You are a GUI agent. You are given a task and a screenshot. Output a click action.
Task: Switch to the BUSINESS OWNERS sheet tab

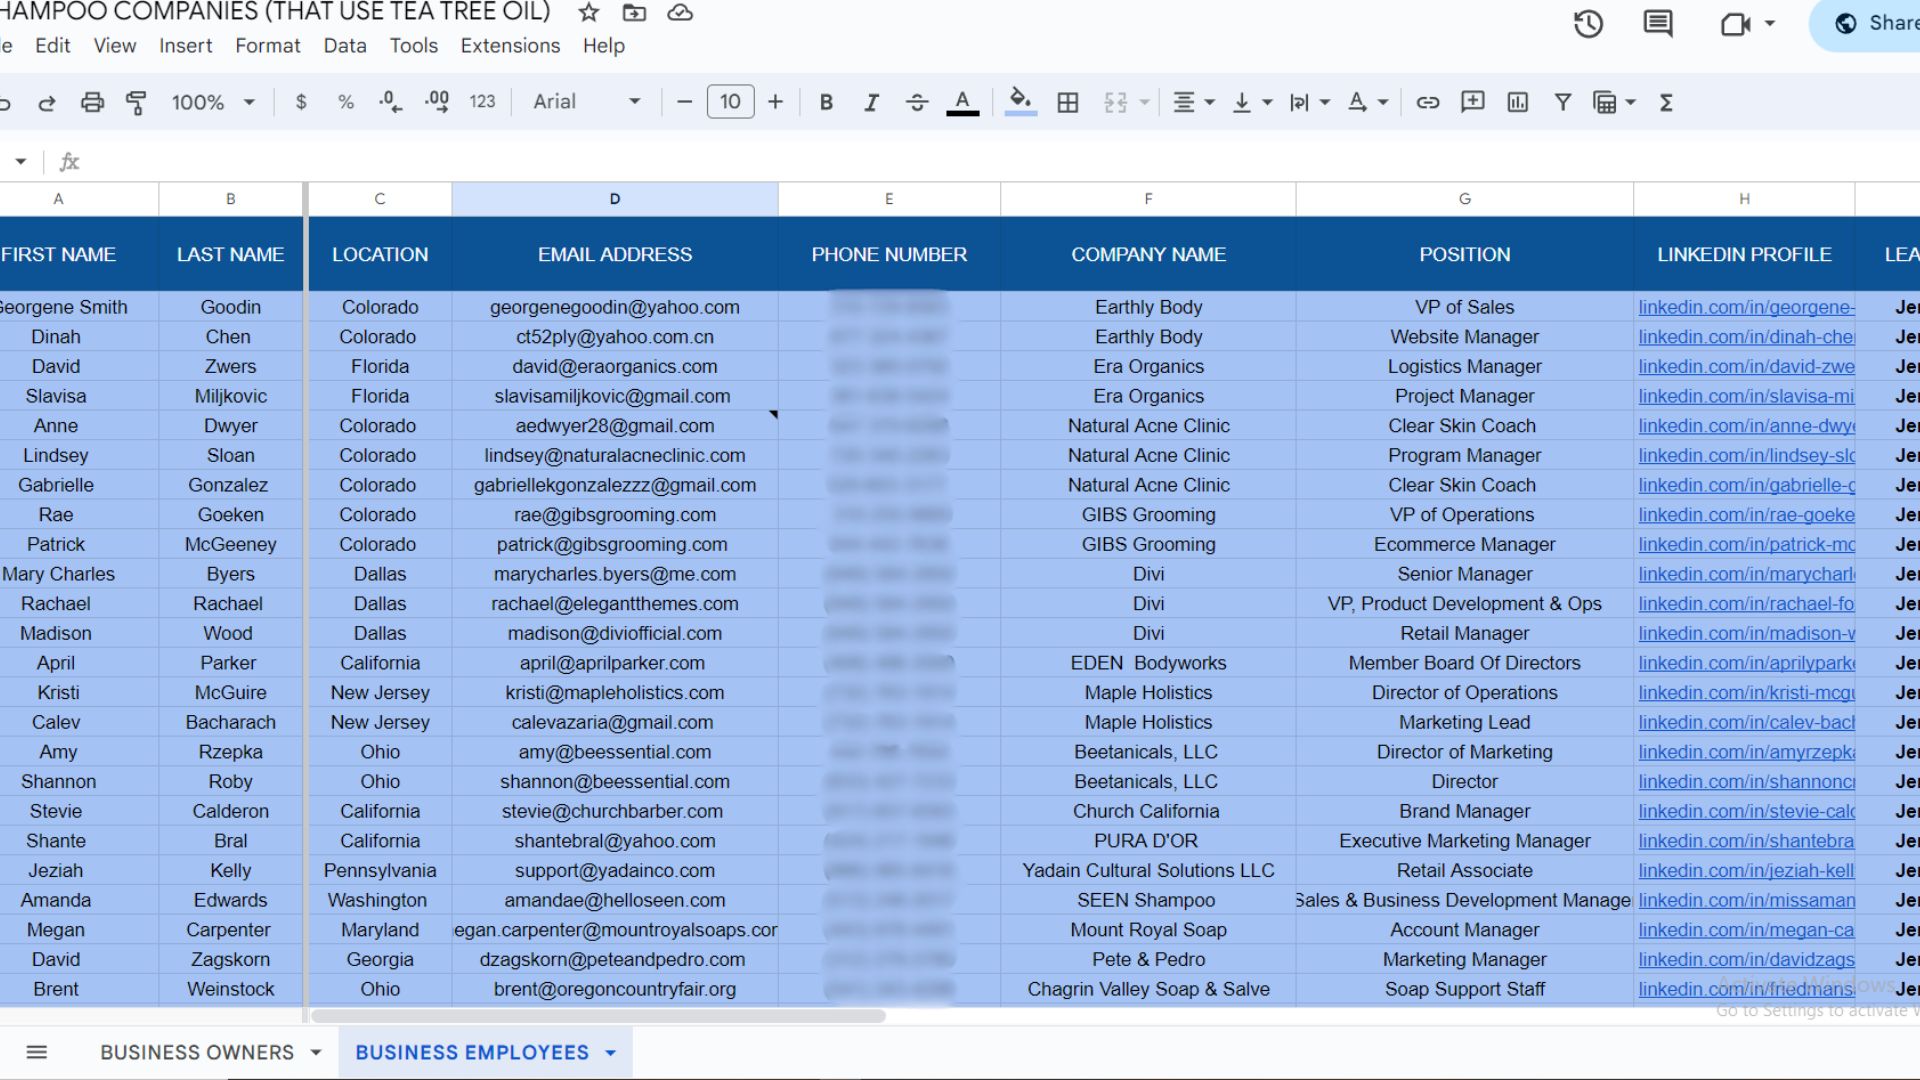point(197,1052)
